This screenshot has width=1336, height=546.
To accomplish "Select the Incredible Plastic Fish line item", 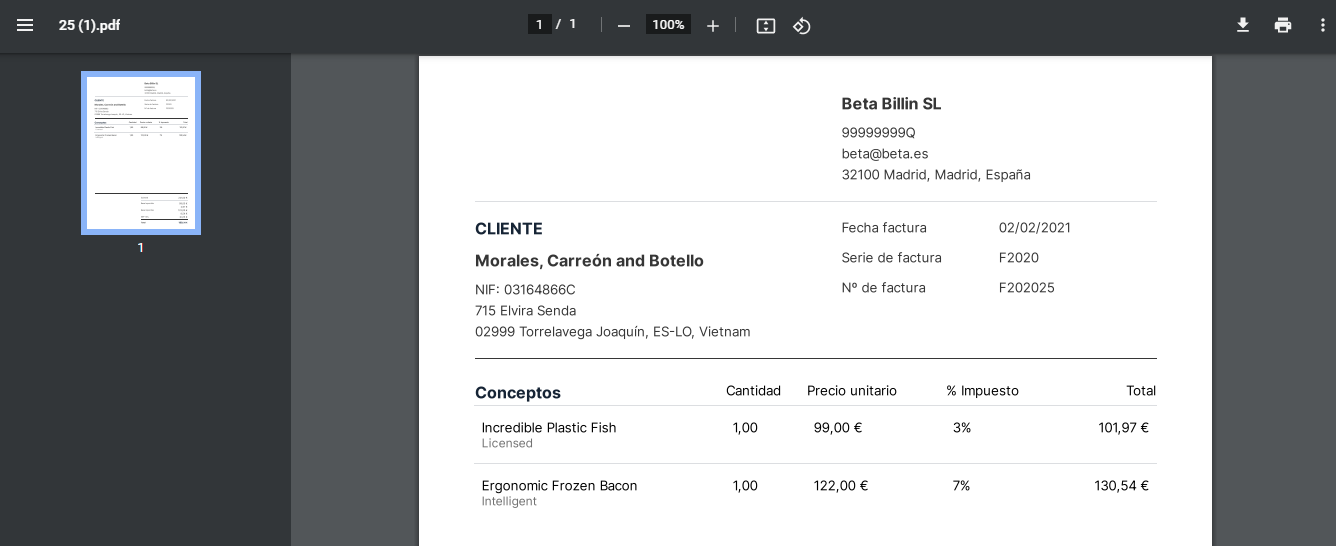I will pyautogui.click(x=549, y=428).
